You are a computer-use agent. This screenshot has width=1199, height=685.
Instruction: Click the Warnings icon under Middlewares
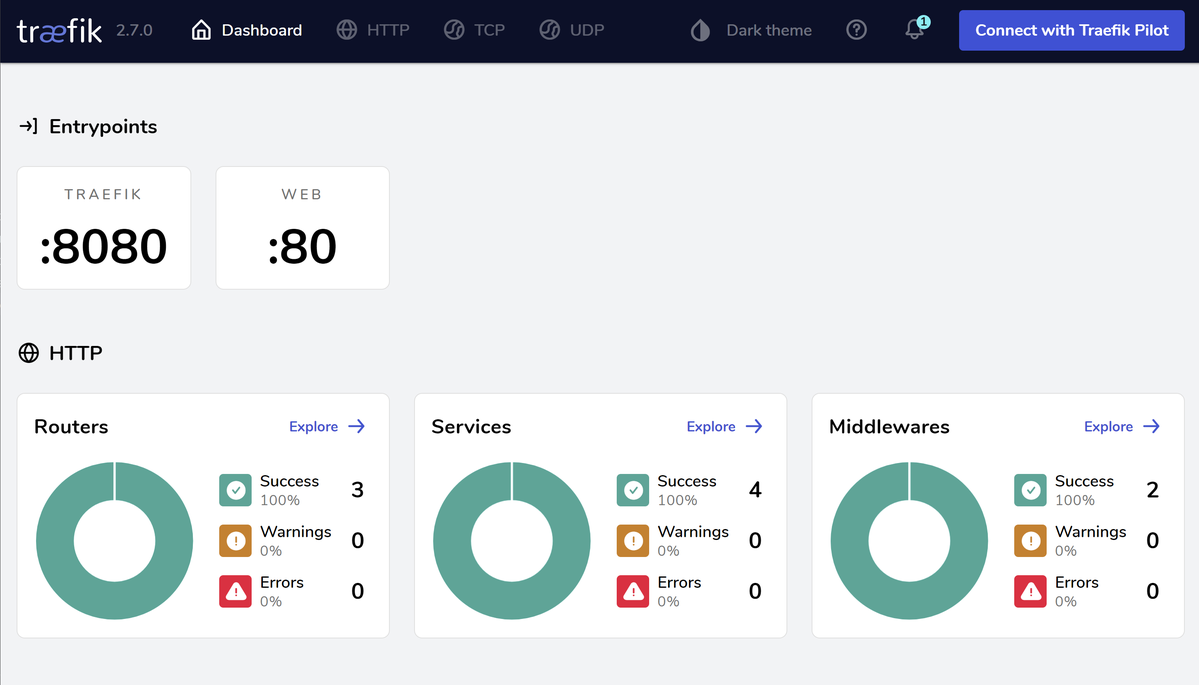(x=1030, y=540)
